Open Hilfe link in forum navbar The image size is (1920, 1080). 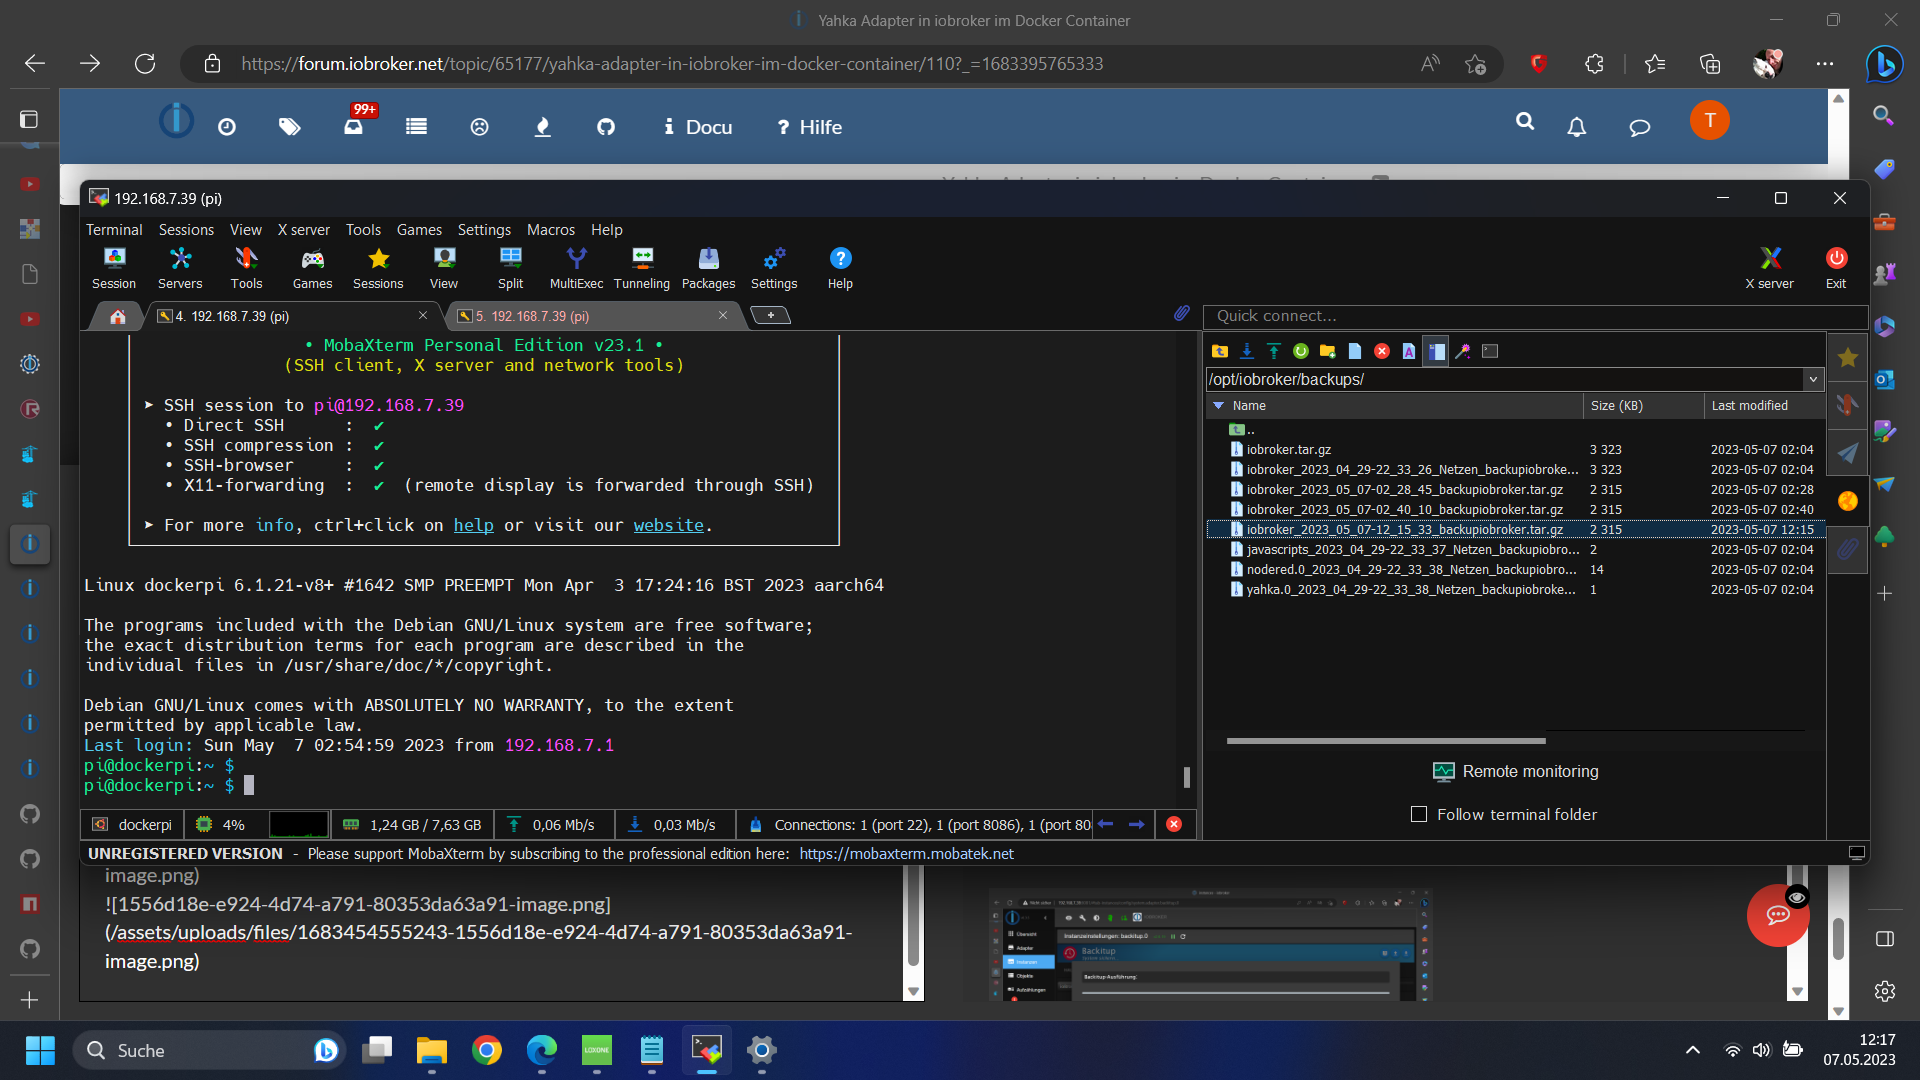809,127
